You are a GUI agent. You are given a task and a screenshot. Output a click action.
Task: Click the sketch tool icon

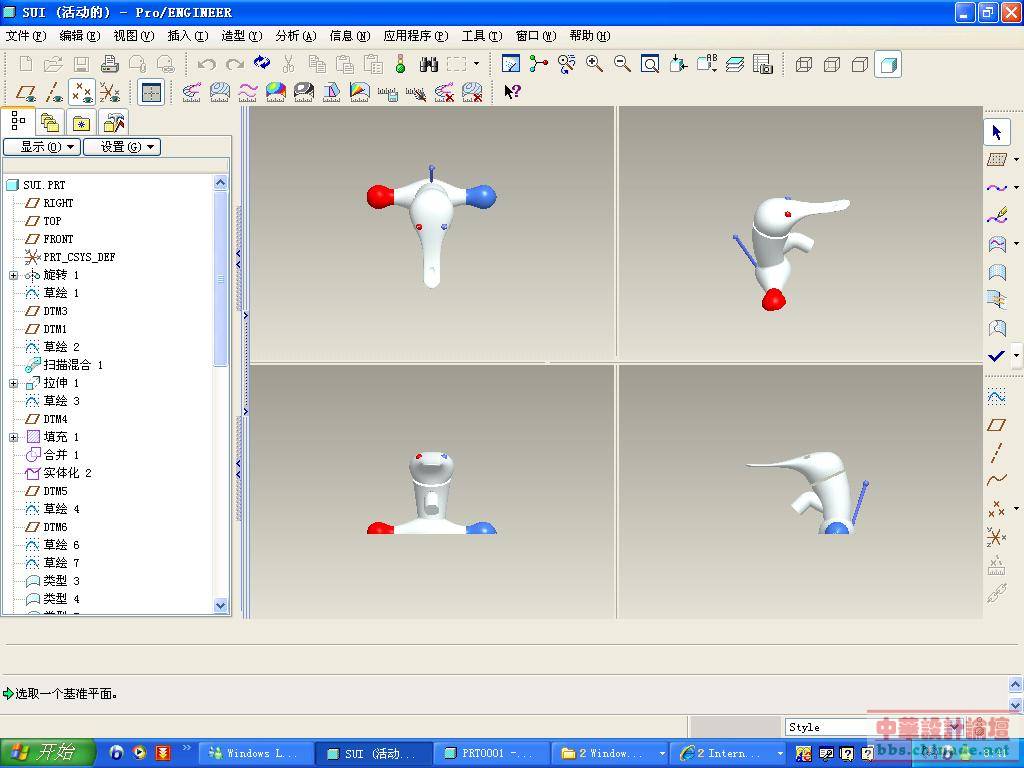997,396
